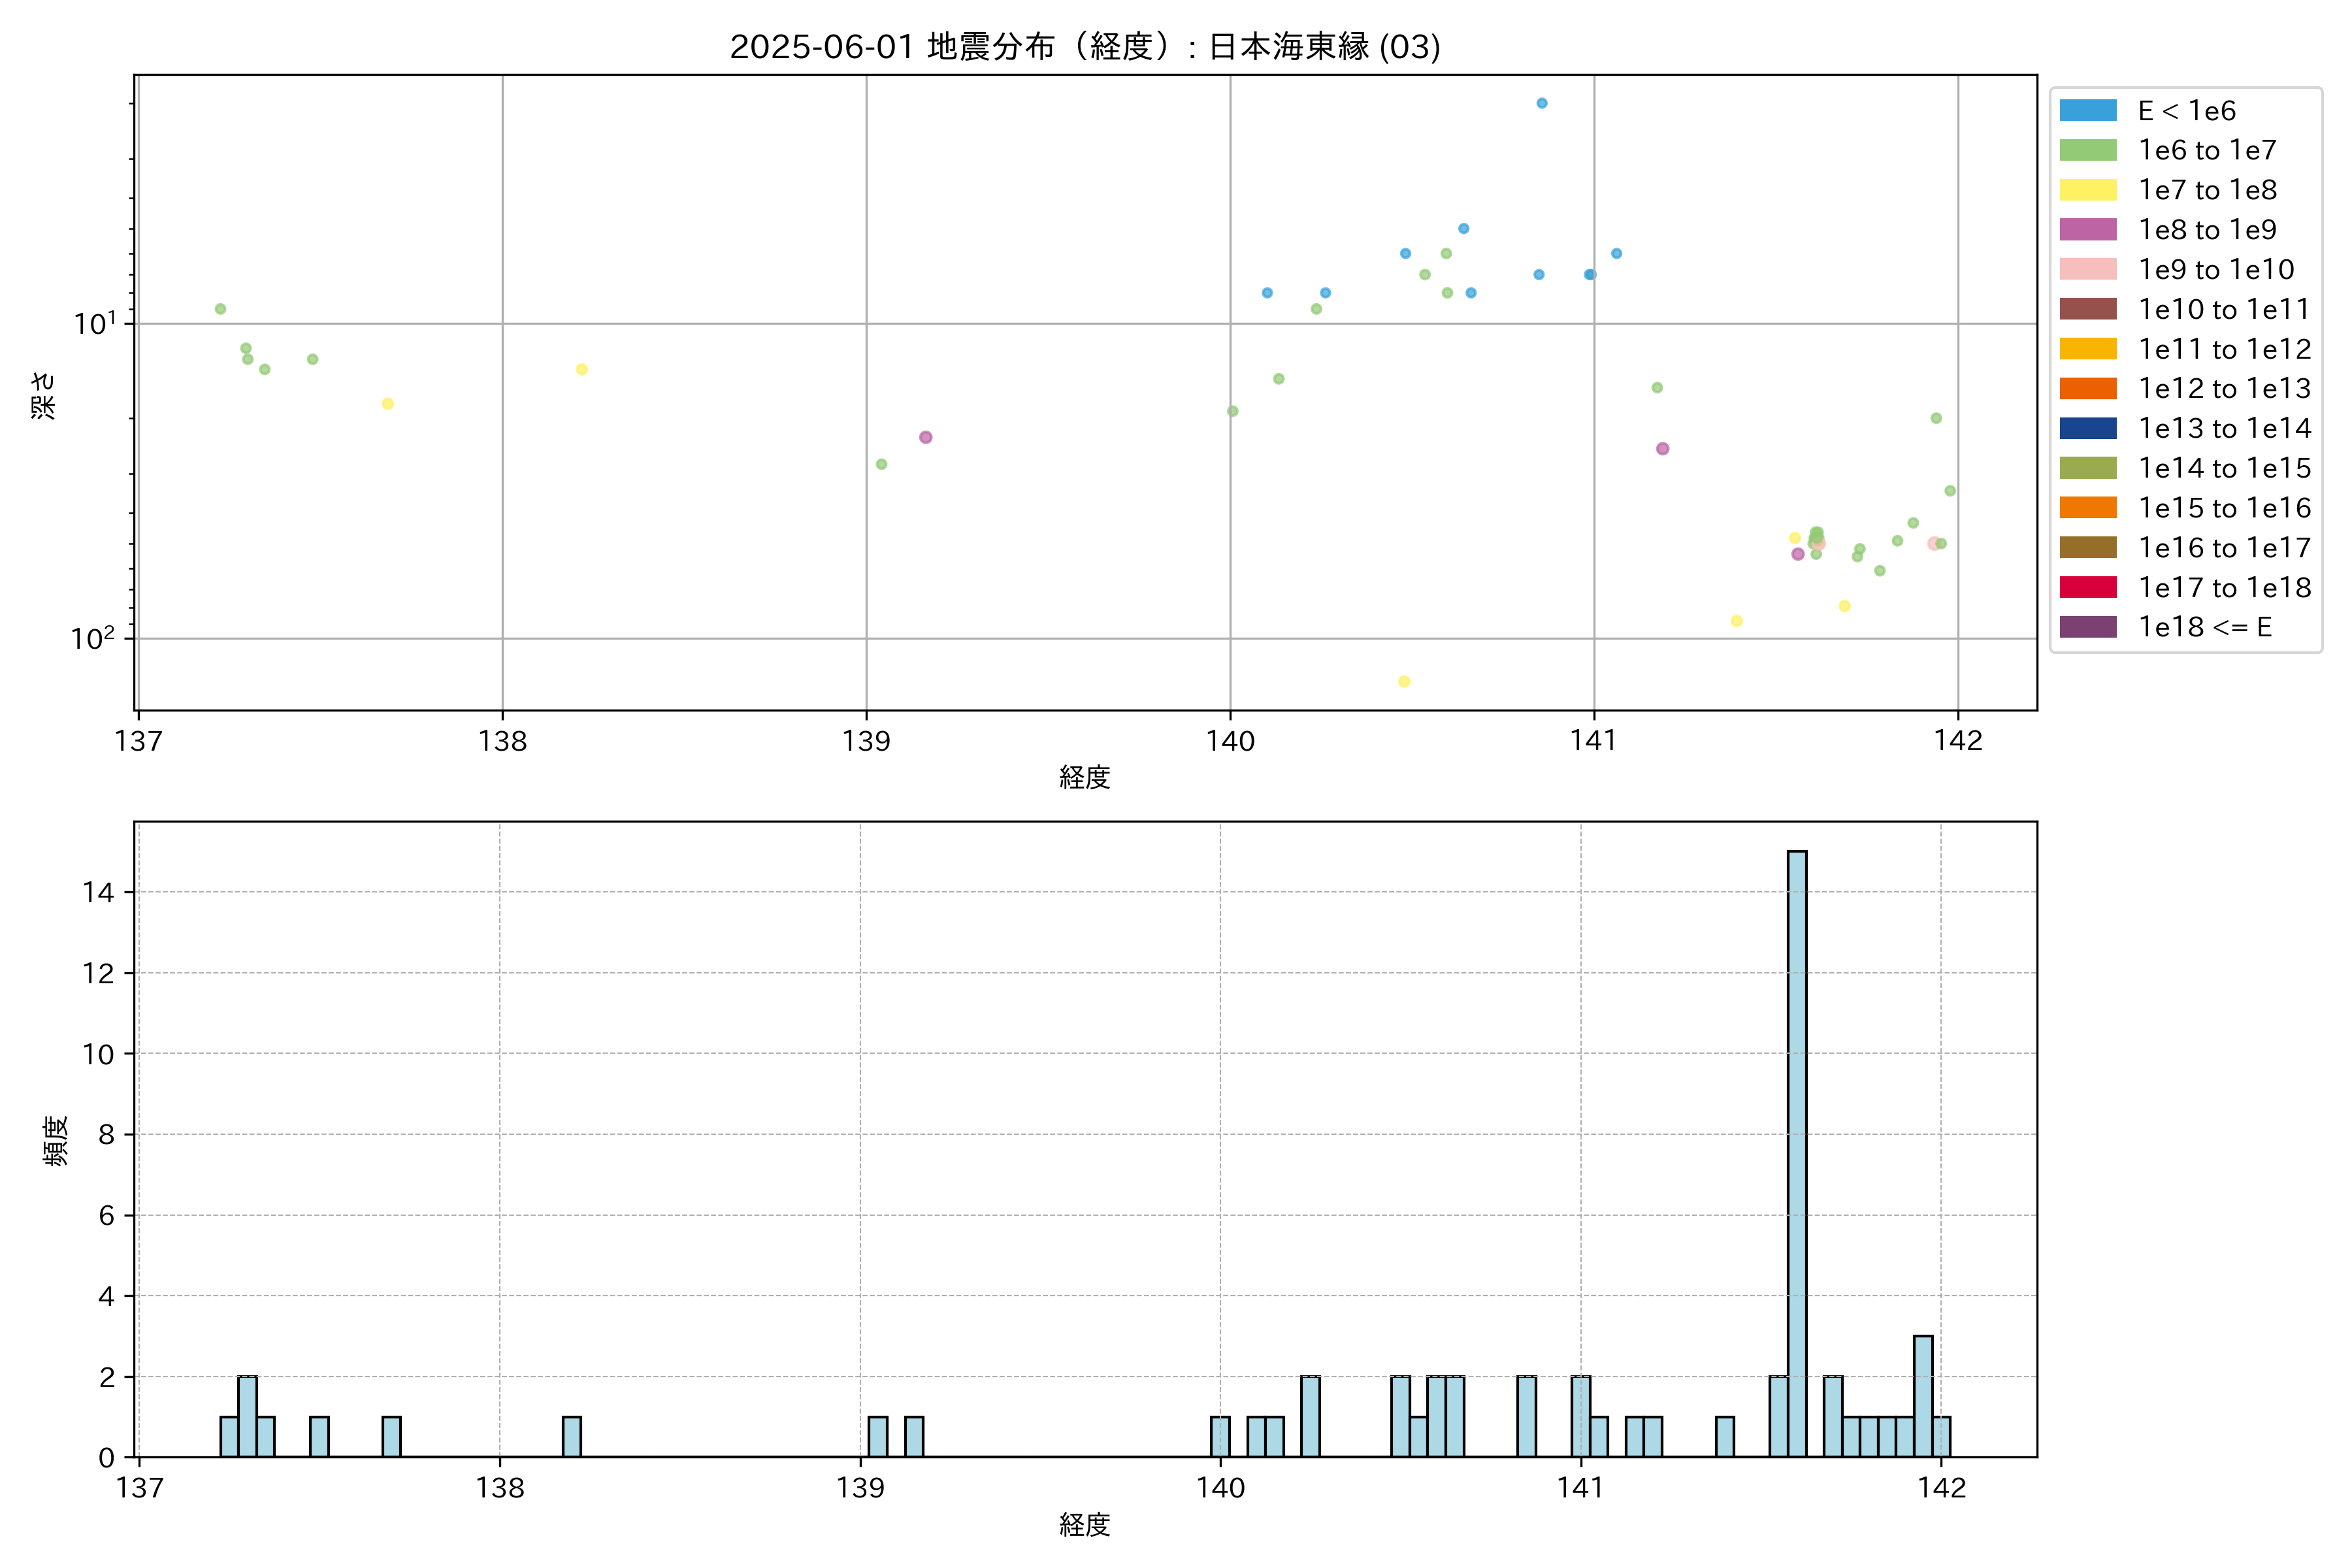This screenshot has height=1568, width=2352.
Task: Click the green '1e6 to 1e7' legend swatch
Action: pos(2087,150)
